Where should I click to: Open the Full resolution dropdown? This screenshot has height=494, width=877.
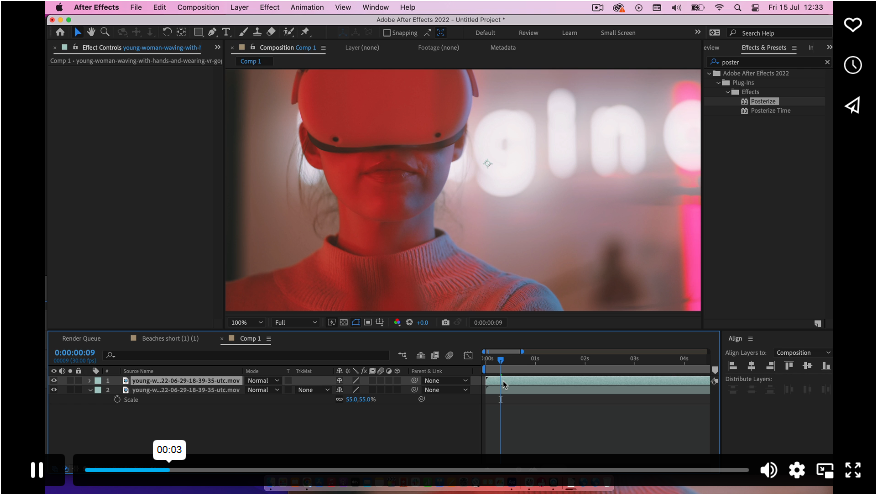296,323
